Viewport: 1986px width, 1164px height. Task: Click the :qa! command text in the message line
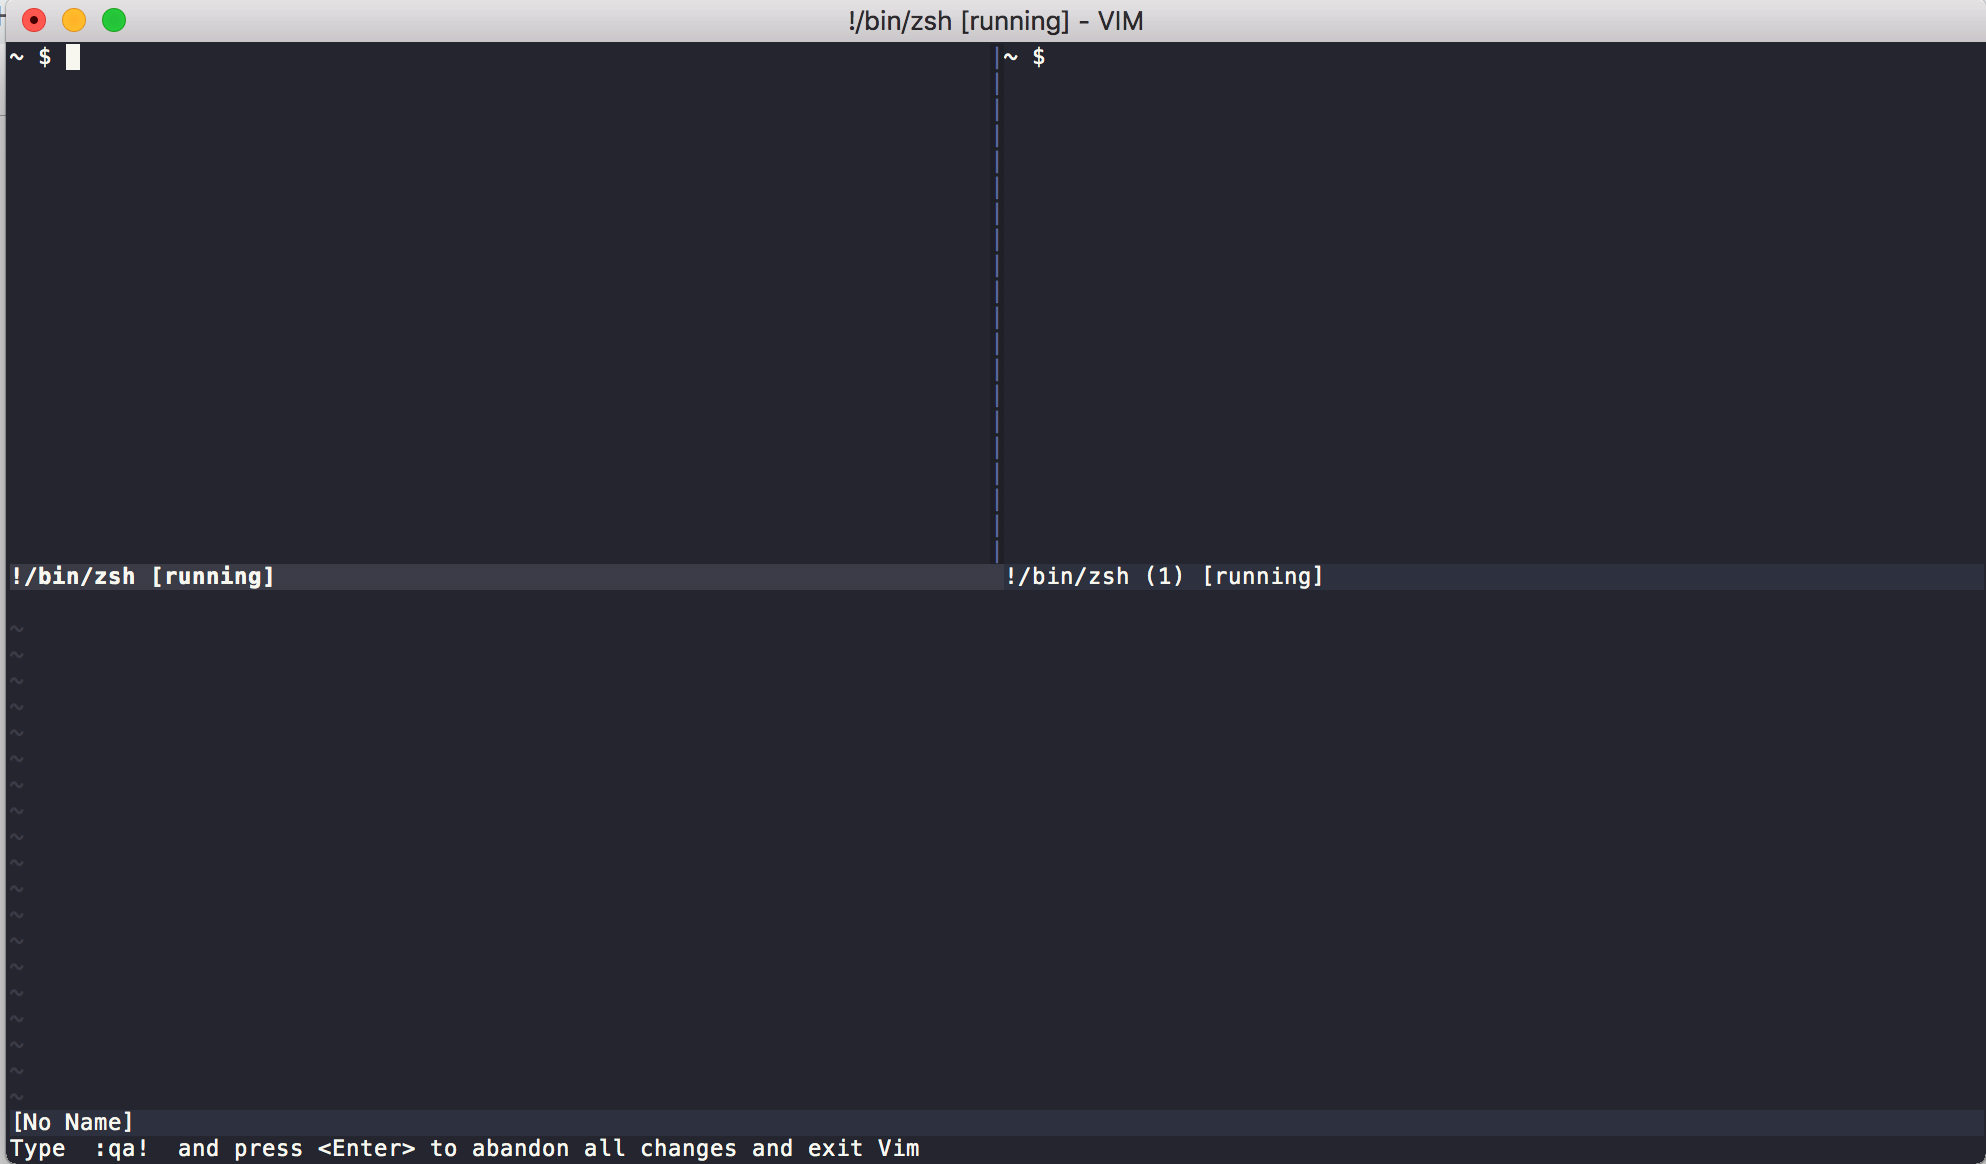click(124, 1148)
